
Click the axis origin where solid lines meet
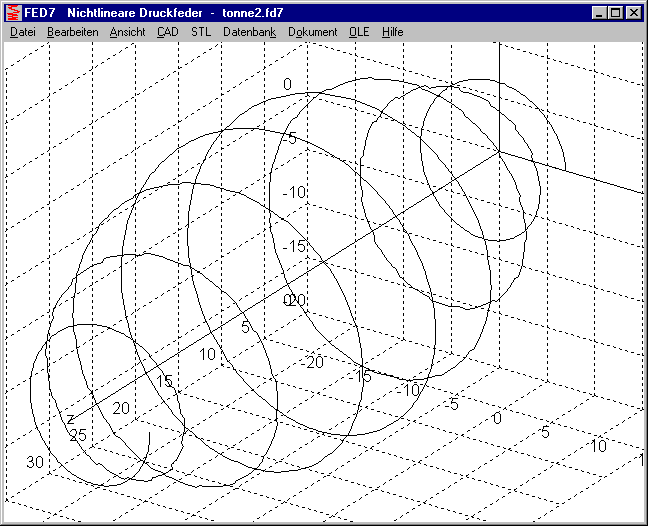pyautogui.click(x=499, y=151)
